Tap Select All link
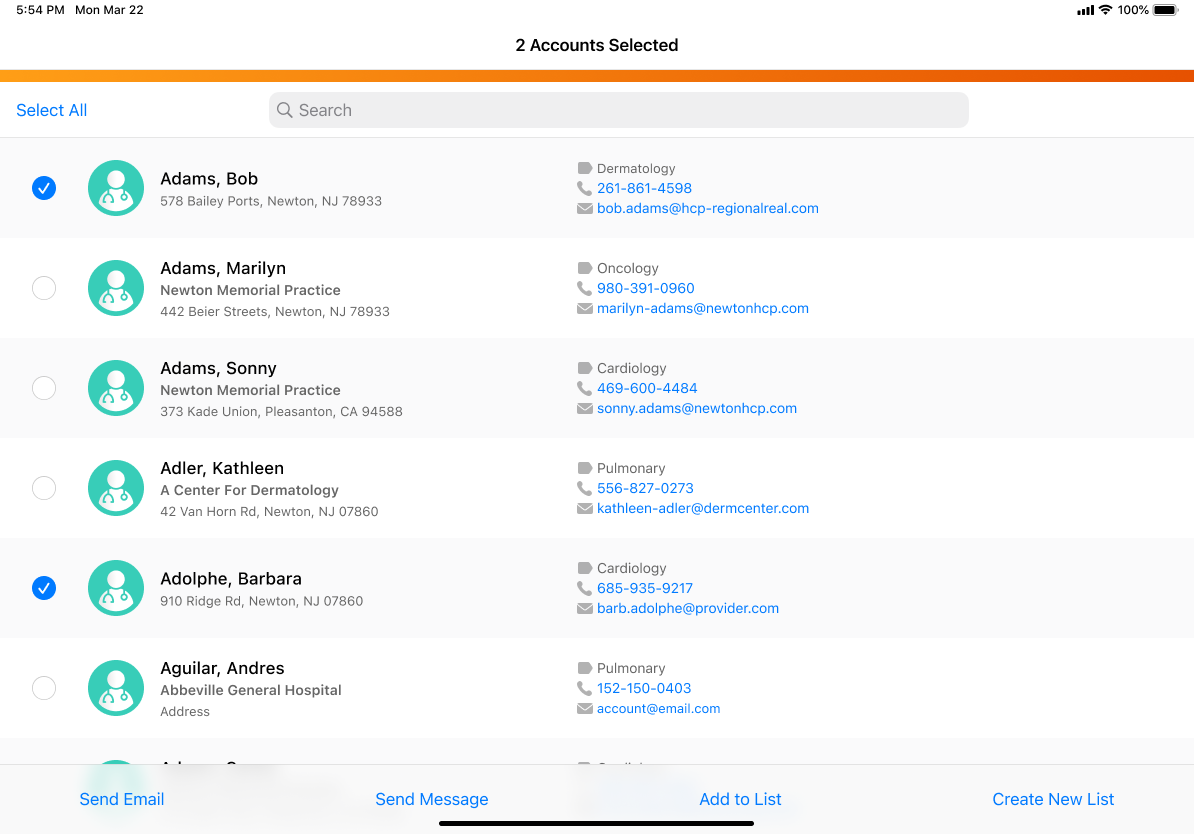This screenshot has width=1194, height=834. pyautogui.click(x=52, y=110)
